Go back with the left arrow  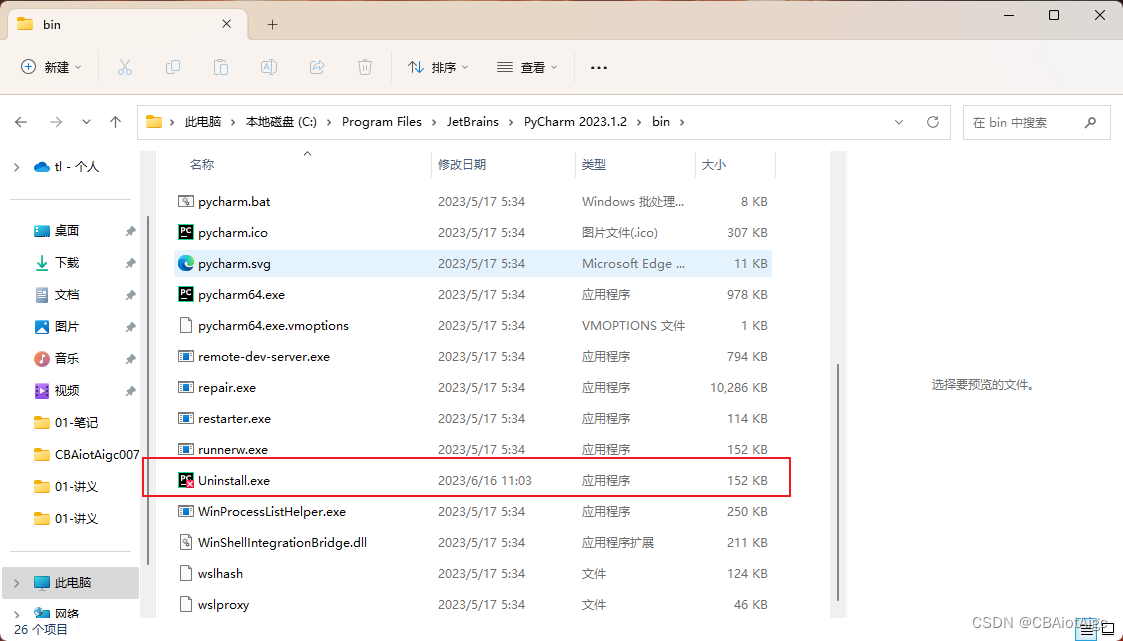(x=21, y=122)
